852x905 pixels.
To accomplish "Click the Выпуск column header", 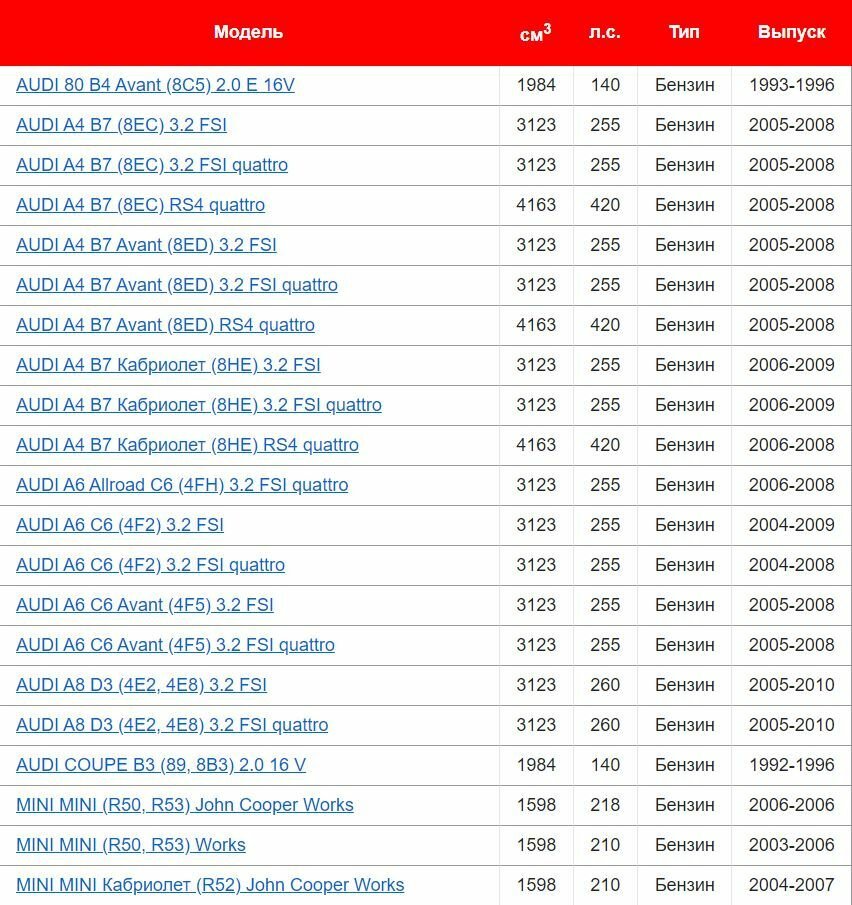I will tap(791, 32).
